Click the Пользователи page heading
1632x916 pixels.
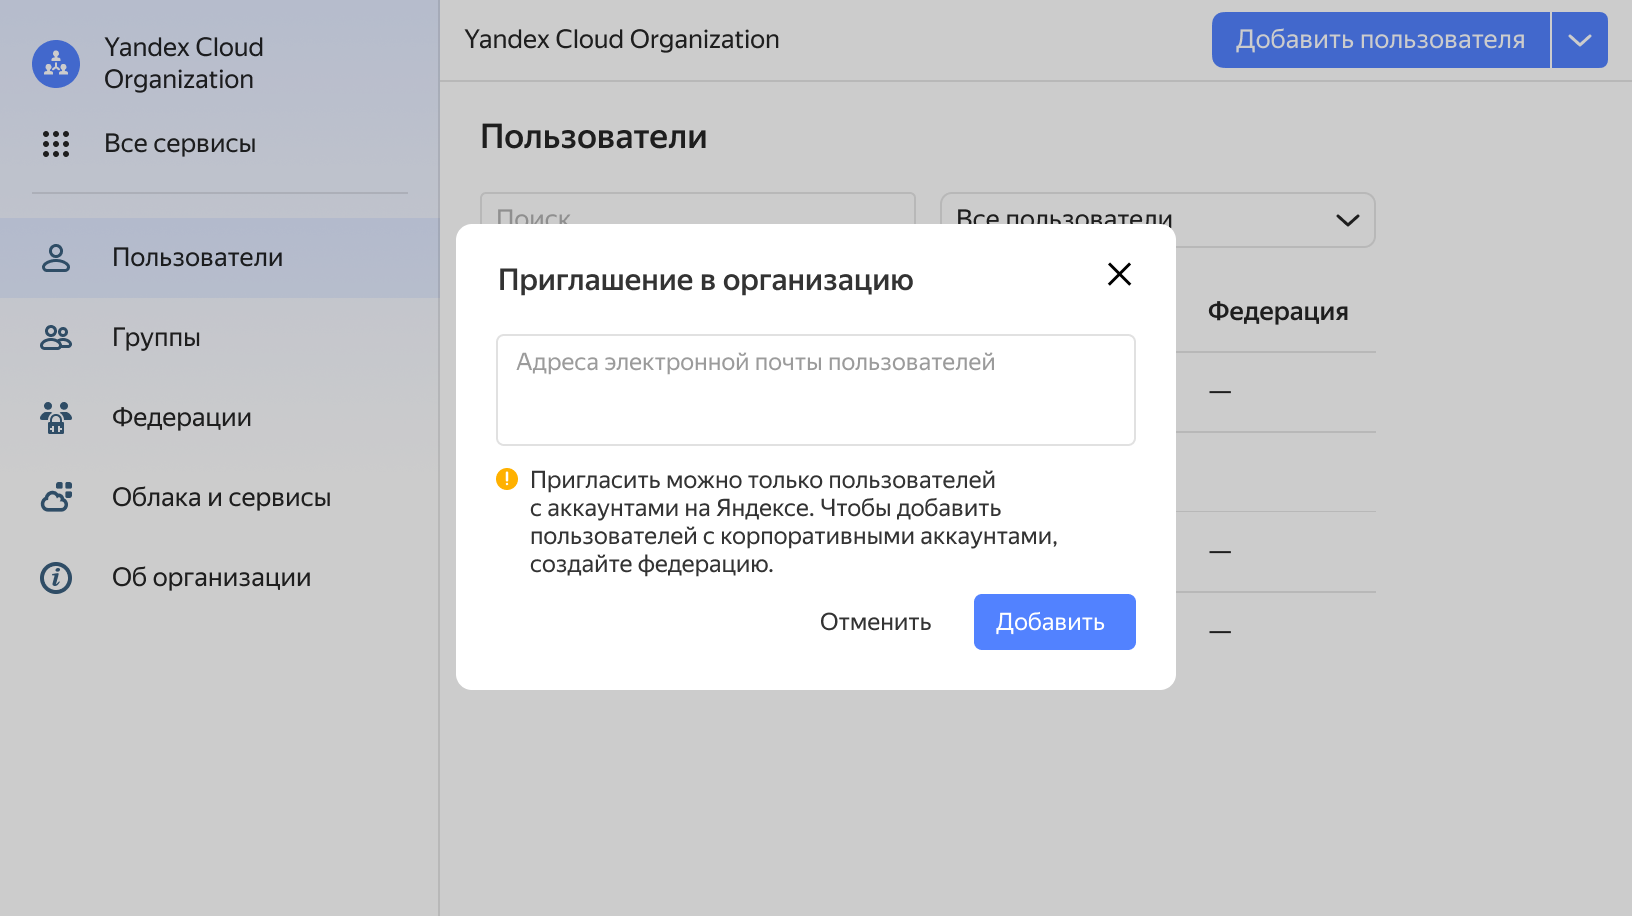594,137
